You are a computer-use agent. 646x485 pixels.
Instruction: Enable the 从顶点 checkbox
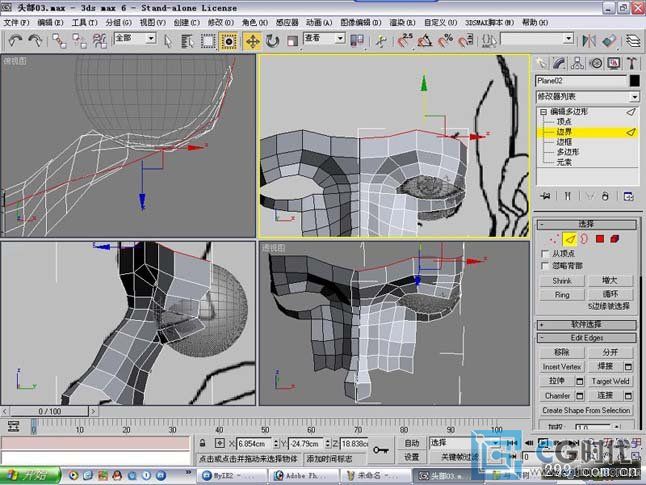(545, 253)
